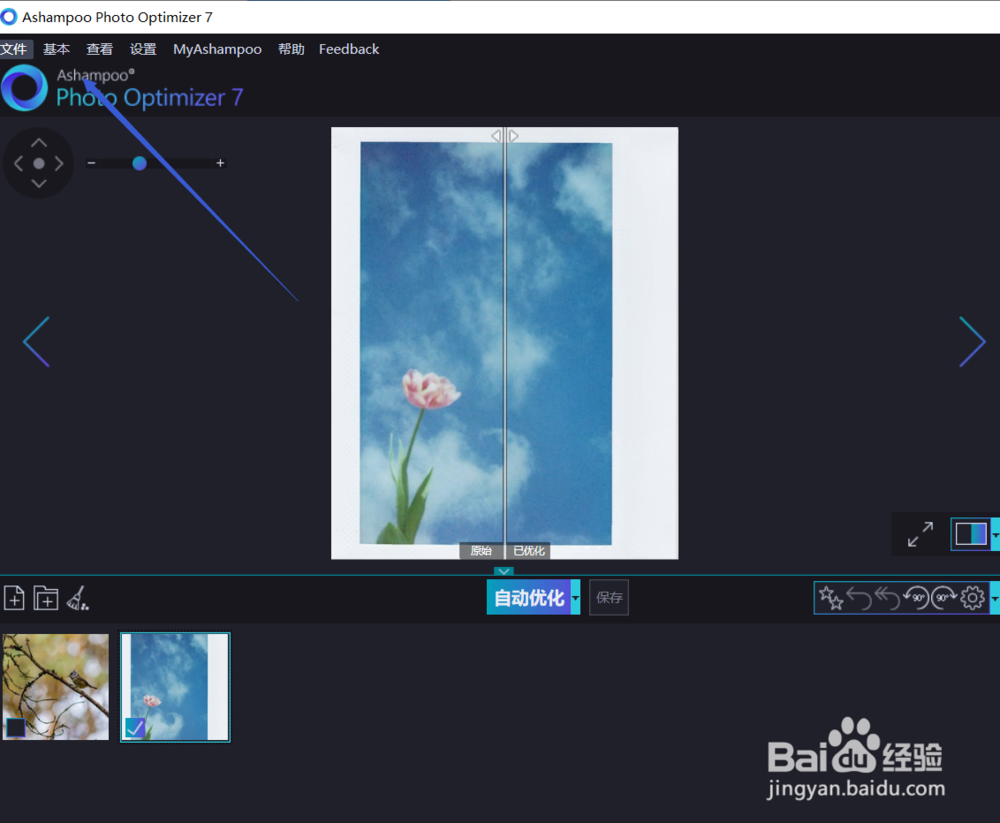The image size is (1000, 823).
Task: Rotate image 90° clockwise
Action: tap(944, 598)
